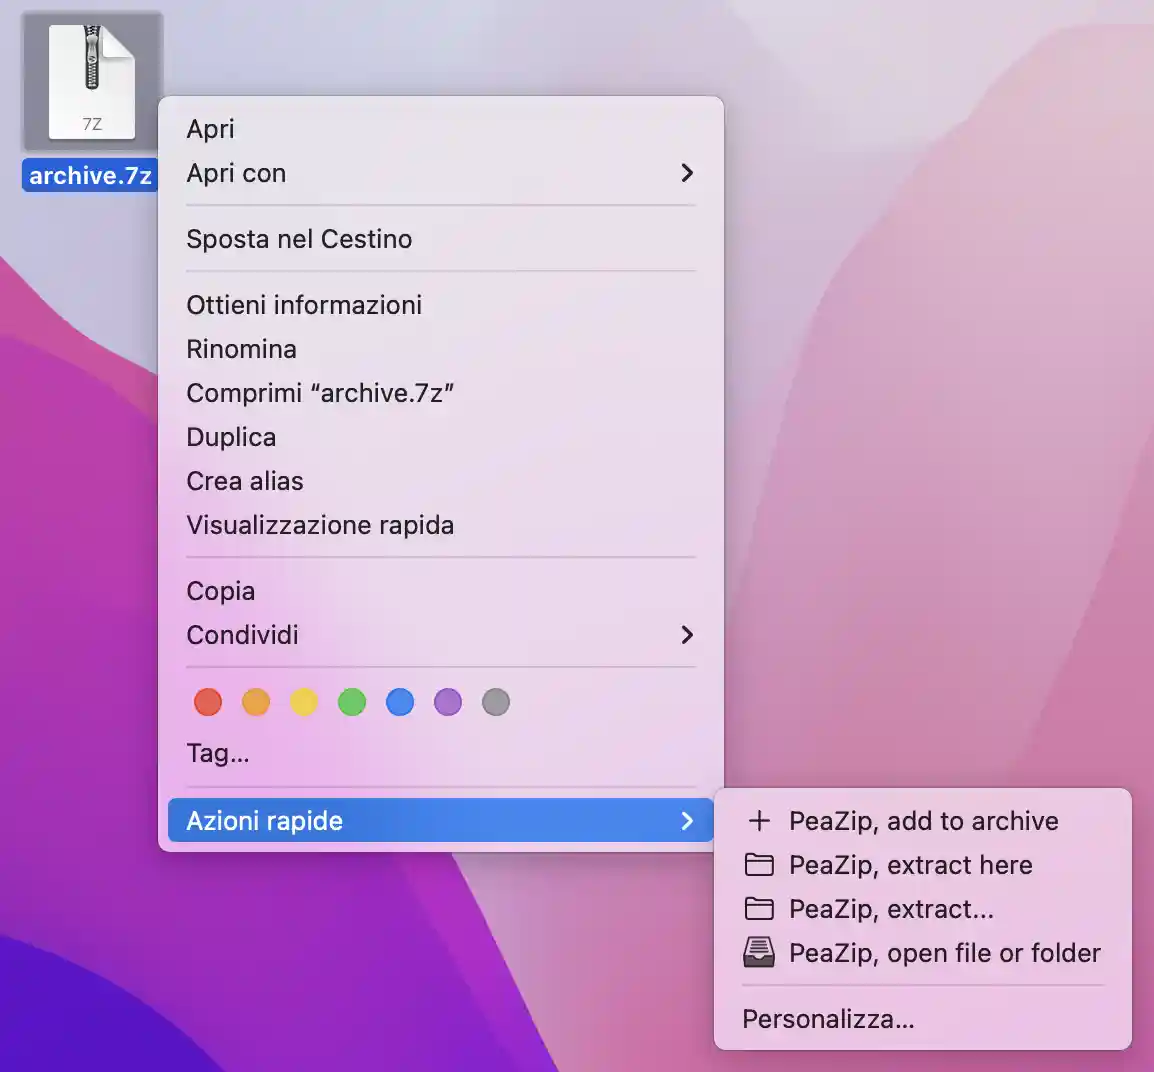
Task: Expand the Apri con submenu chevron
Action: (x=688, y=173)
